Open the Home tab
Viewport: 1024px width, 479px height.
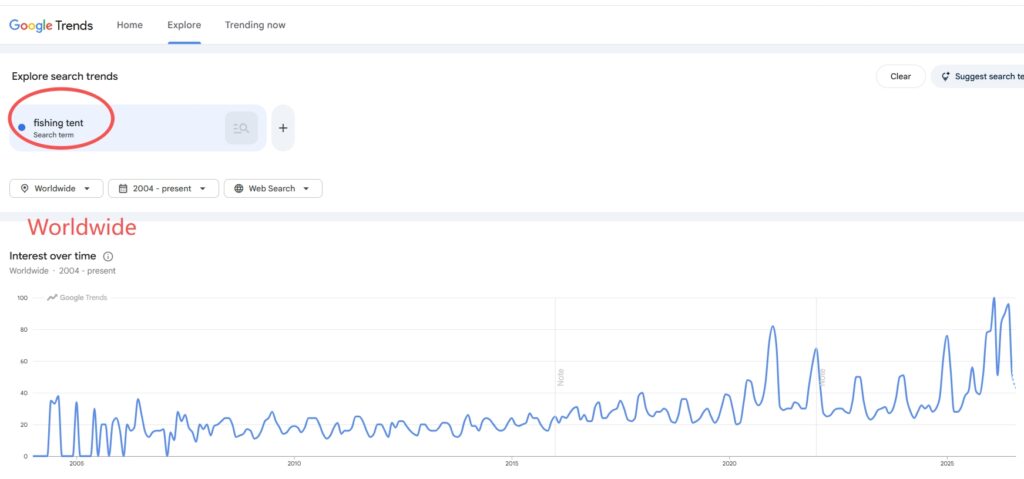129,25
